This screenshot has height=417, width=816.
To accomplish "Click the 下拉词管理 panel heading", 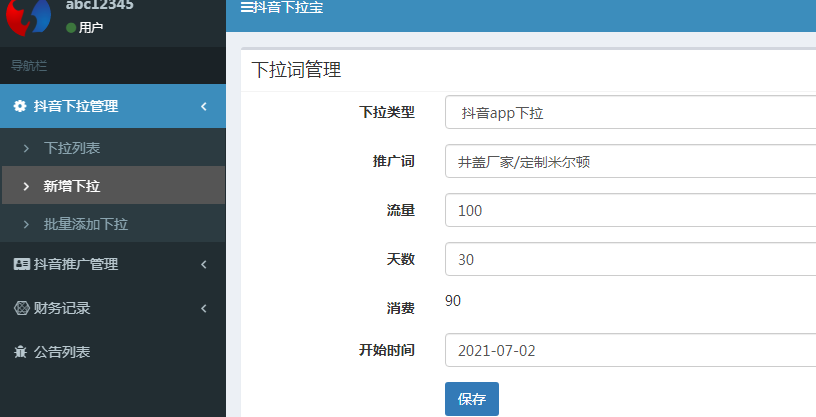I will [x=296, y=70].
